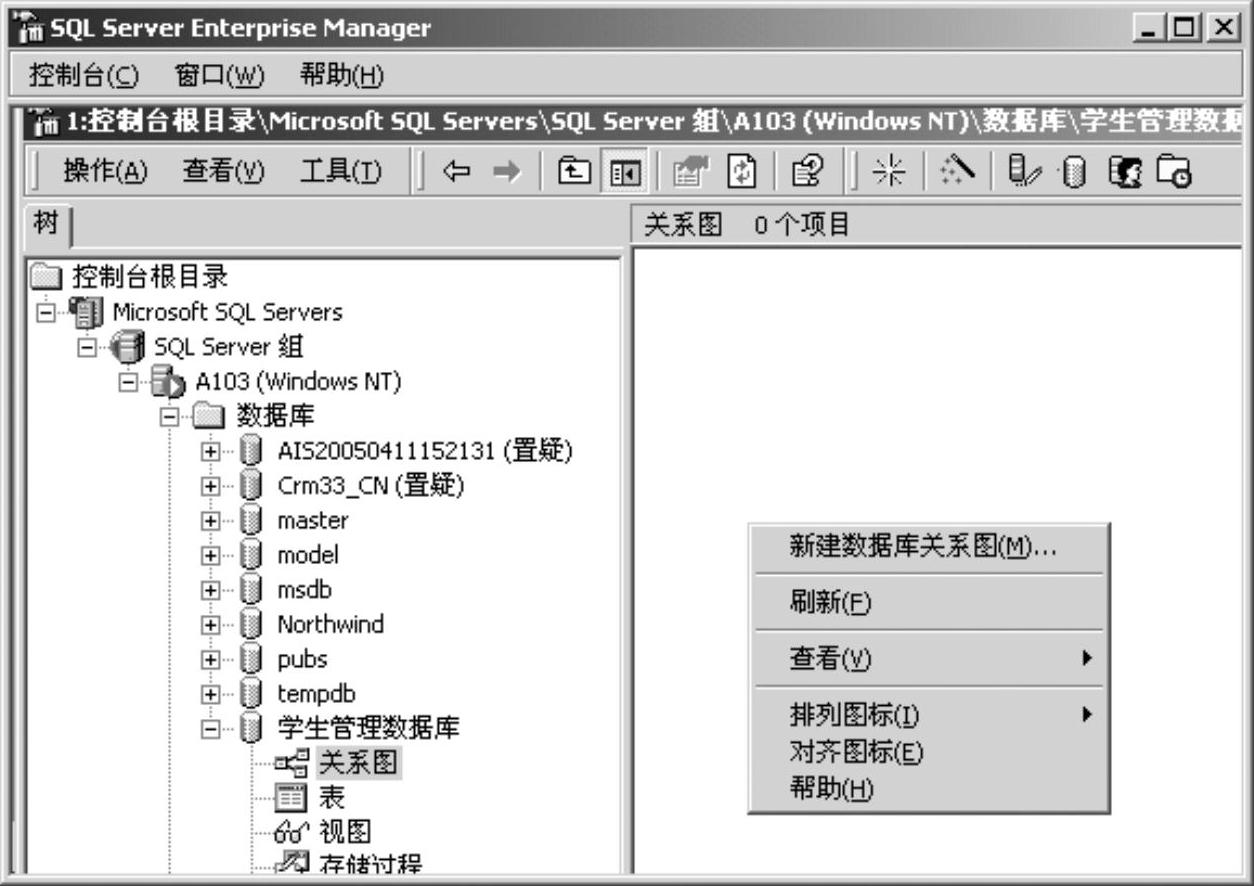Select the tempdb database label

316,694
